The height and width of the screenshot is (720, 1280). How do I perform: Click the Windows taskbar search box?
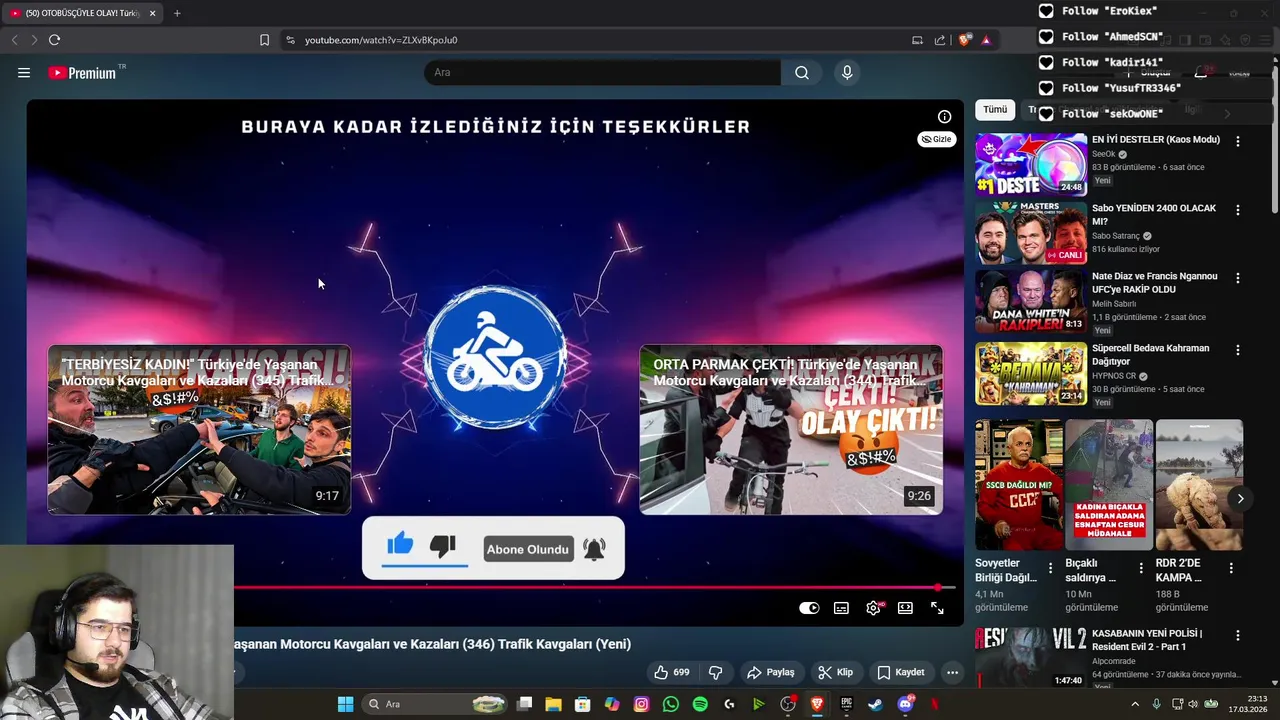point(435,704)
